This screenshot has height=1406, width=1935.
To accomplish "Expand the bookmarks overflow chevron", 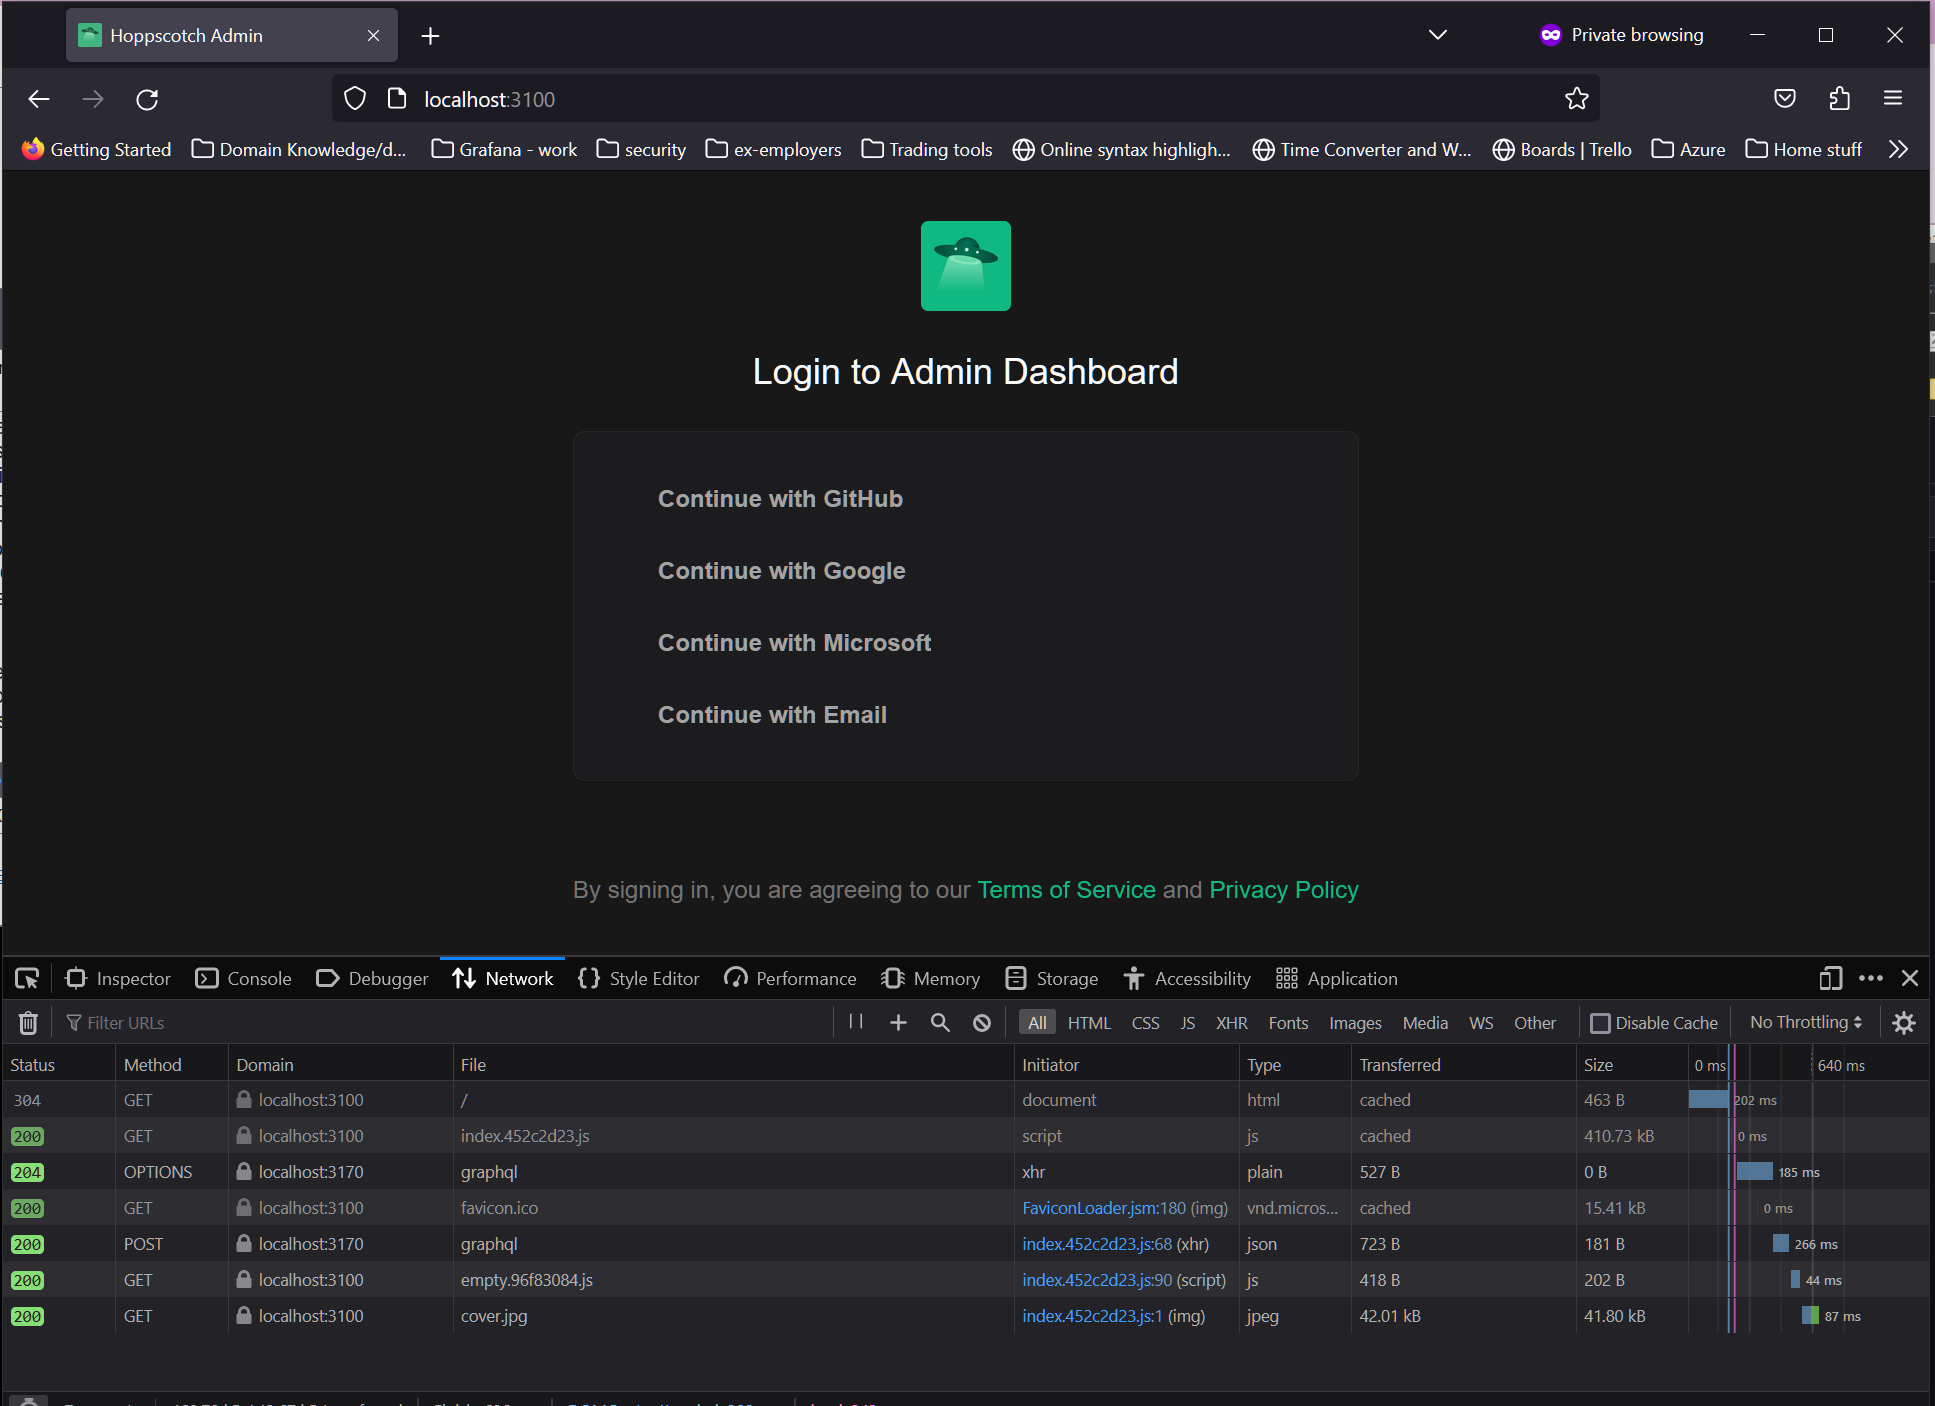I will pyautogui.click(x=1897, y=148).
